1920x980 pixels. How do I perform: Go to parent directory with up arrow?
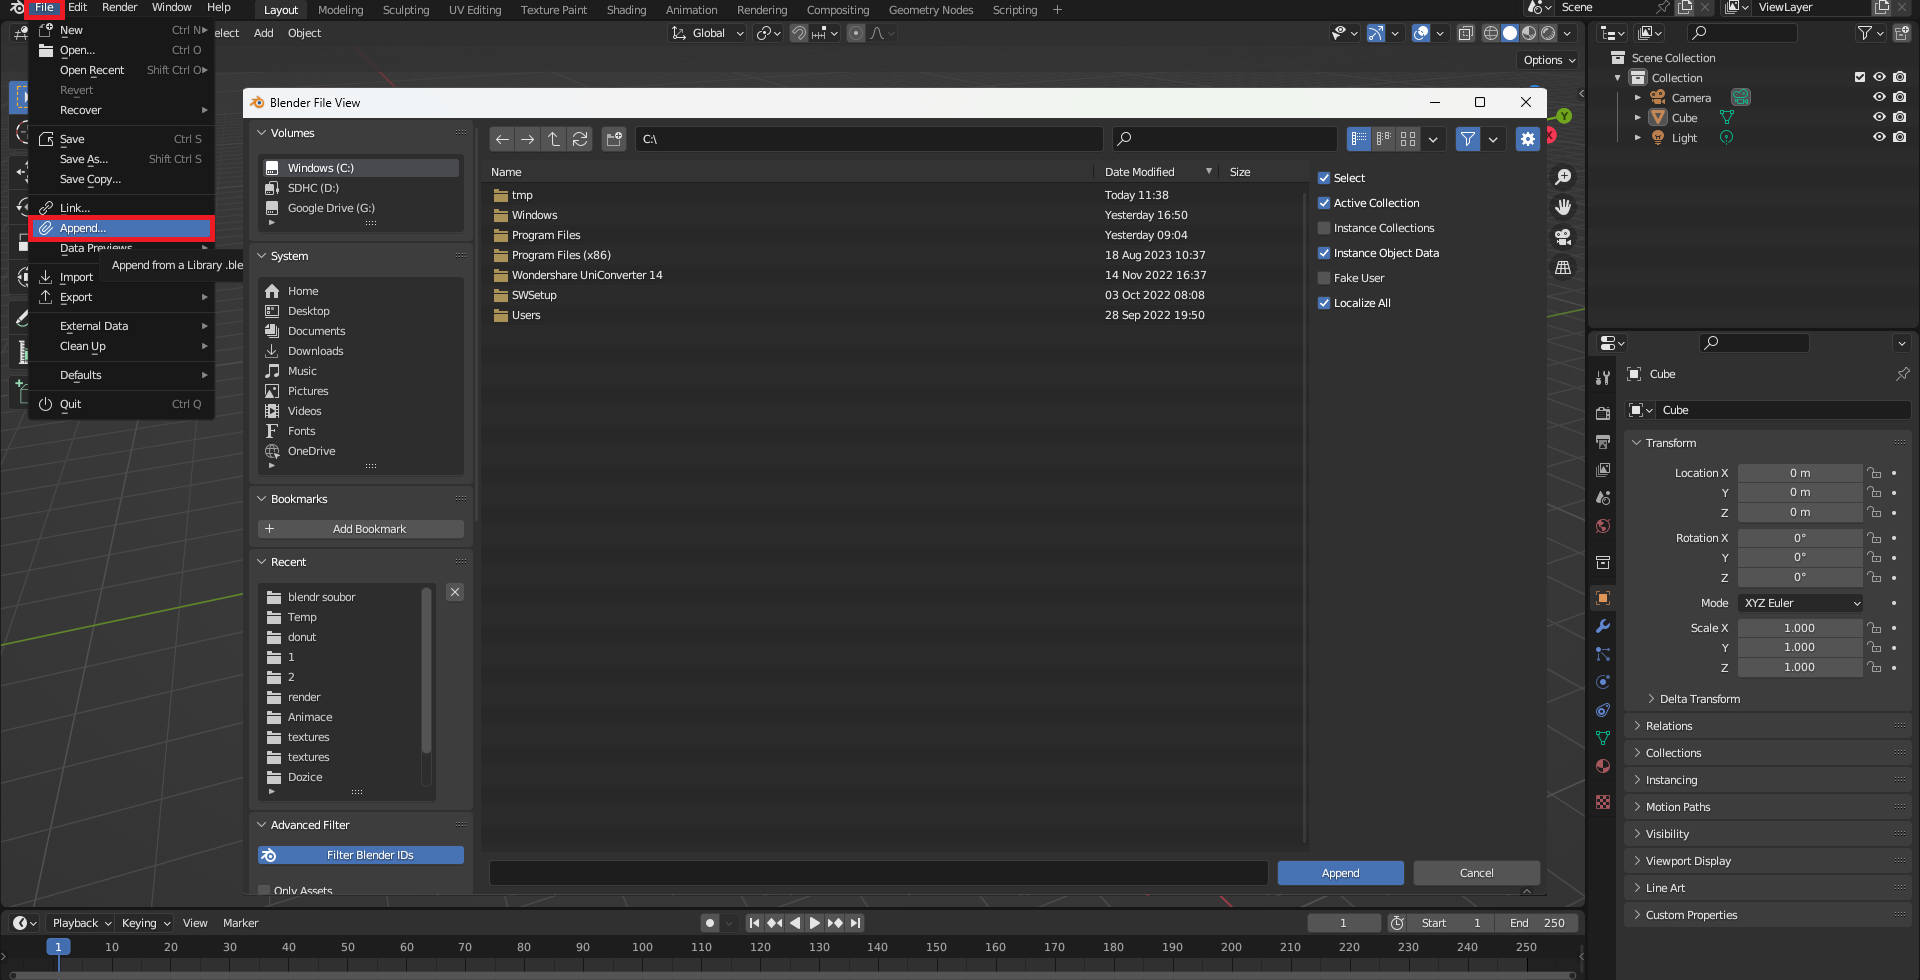pyautogui.click(x=554, y=139)
